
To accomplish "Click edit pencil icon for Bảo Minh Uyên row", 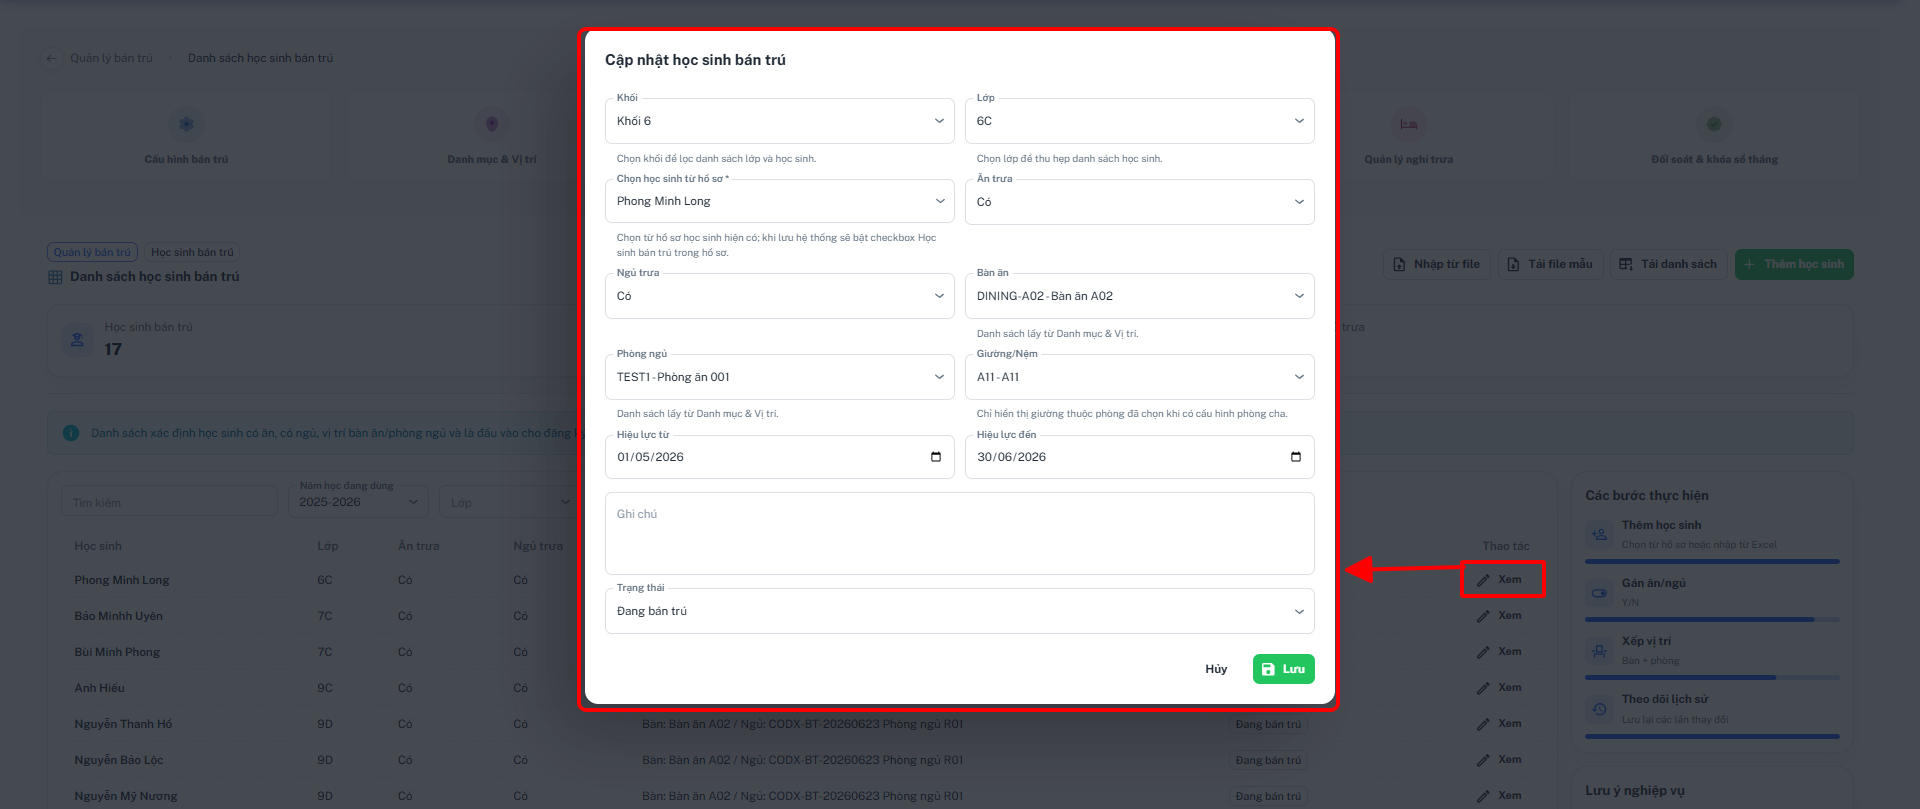I will tap(1483, 616).
